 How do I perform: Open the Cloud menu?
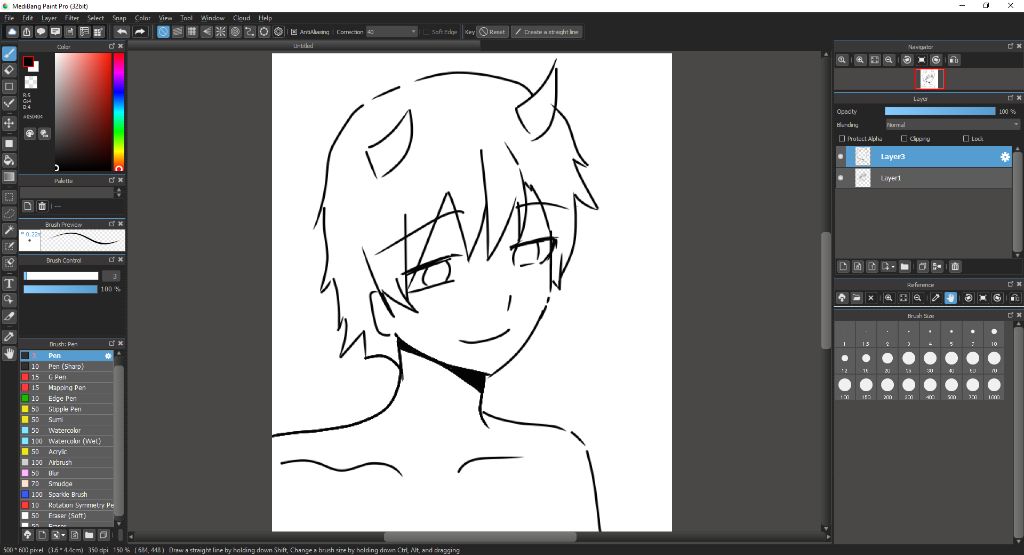(x=242, y=18)
